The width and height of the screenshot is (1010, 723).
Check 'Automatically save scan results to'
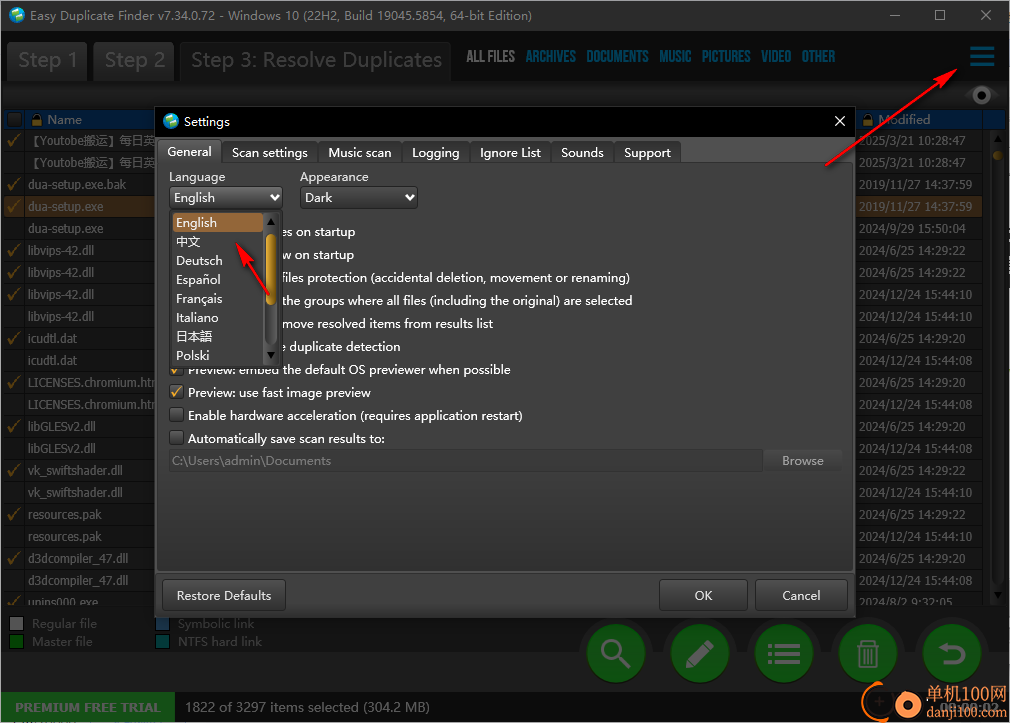point(176,439)
